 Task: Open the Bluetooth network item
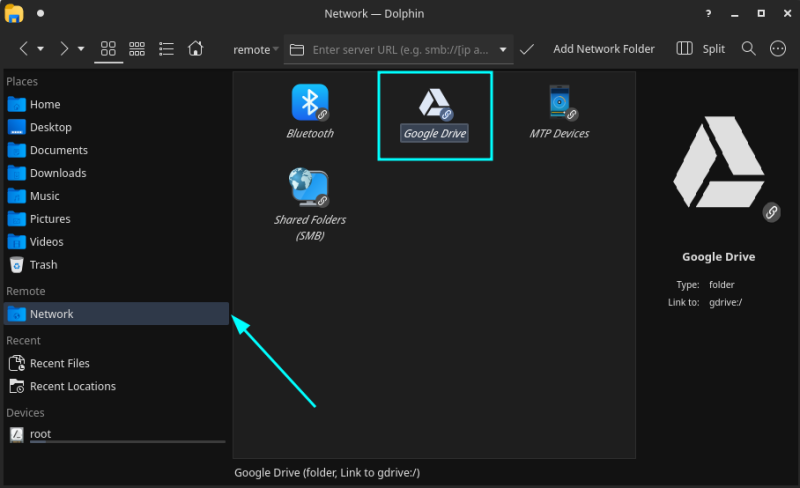pos(310,112)
